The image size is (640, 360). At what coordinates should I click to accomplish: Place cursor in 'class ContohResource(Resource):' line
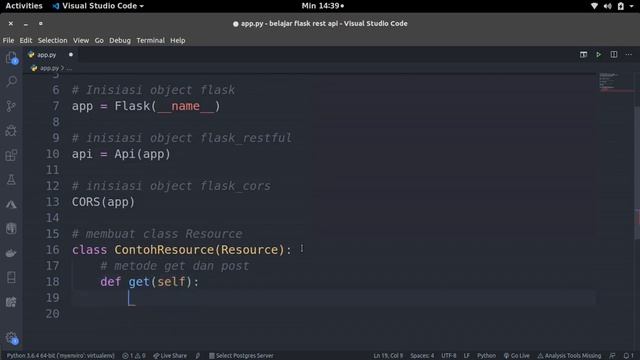coord(182,250)
